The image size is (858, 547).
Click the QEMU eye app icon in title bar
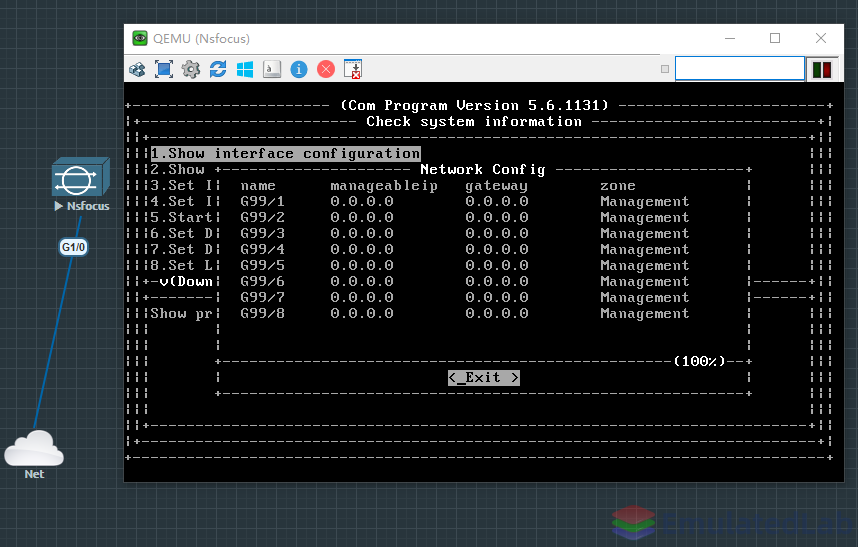point(140,38)
